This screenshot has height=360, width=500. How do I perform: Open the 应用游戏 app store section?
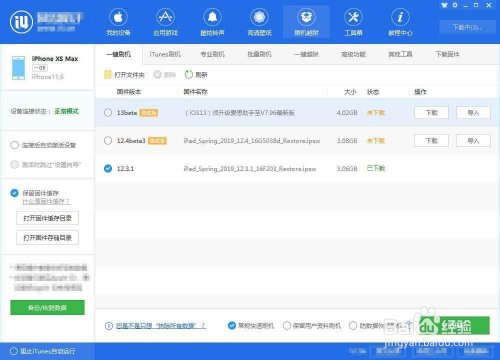[x=165, y=22]
